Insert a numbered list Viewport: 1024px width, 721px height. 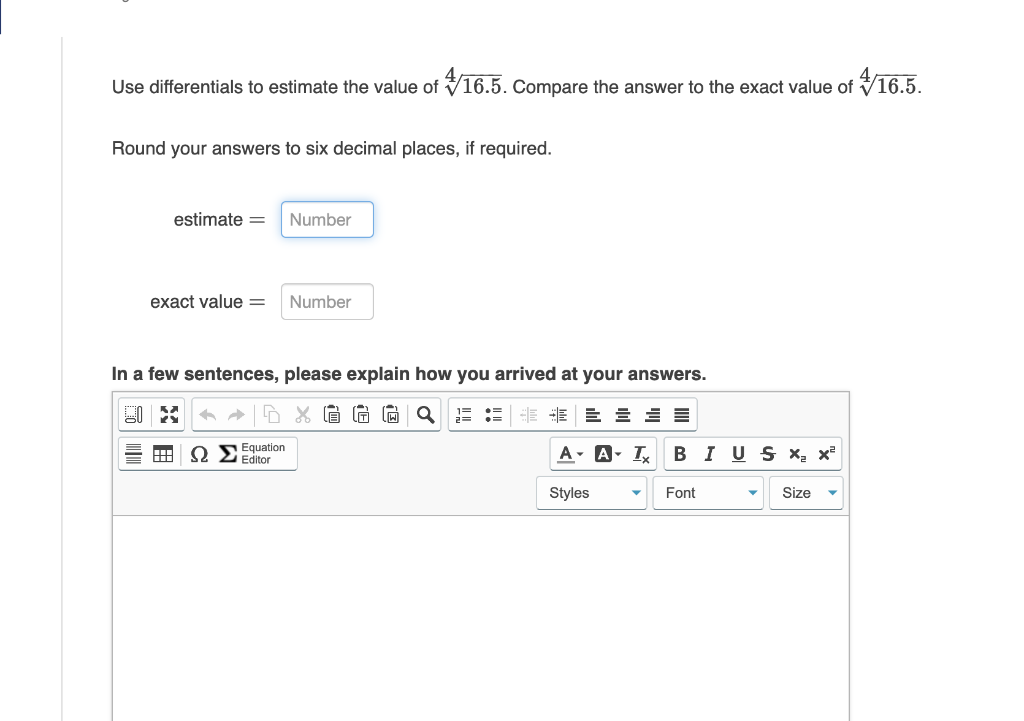pos(462,414)
